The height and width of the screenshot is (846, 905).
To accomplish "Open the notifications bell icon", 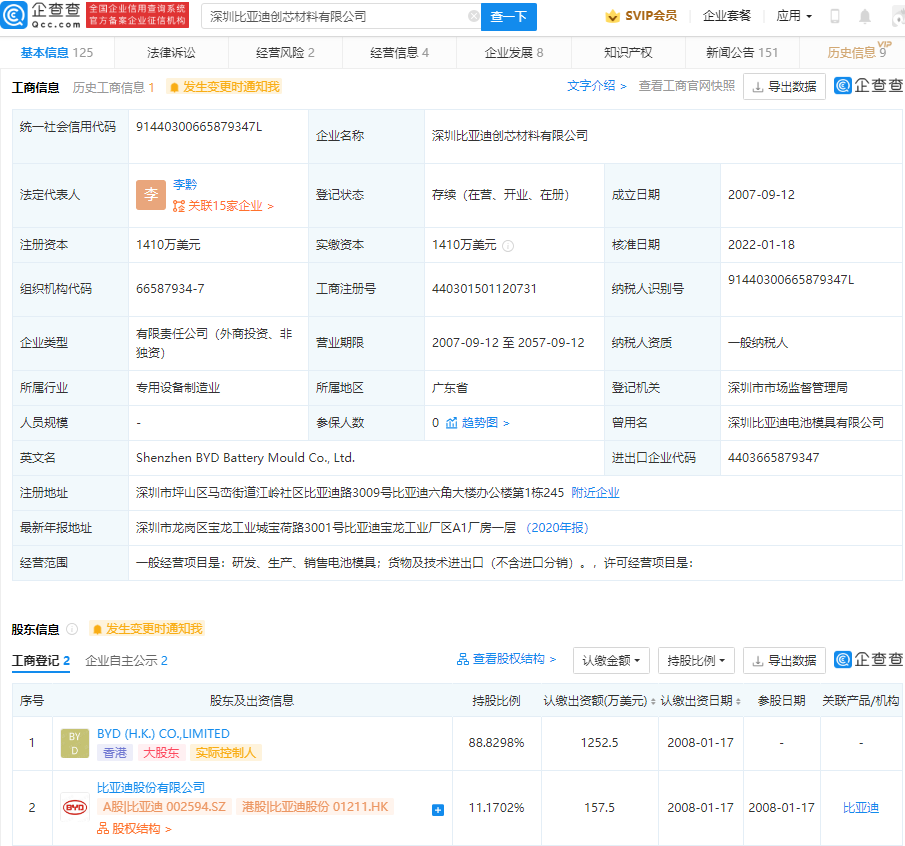I will pyautogui.click(x=865, y=17).
